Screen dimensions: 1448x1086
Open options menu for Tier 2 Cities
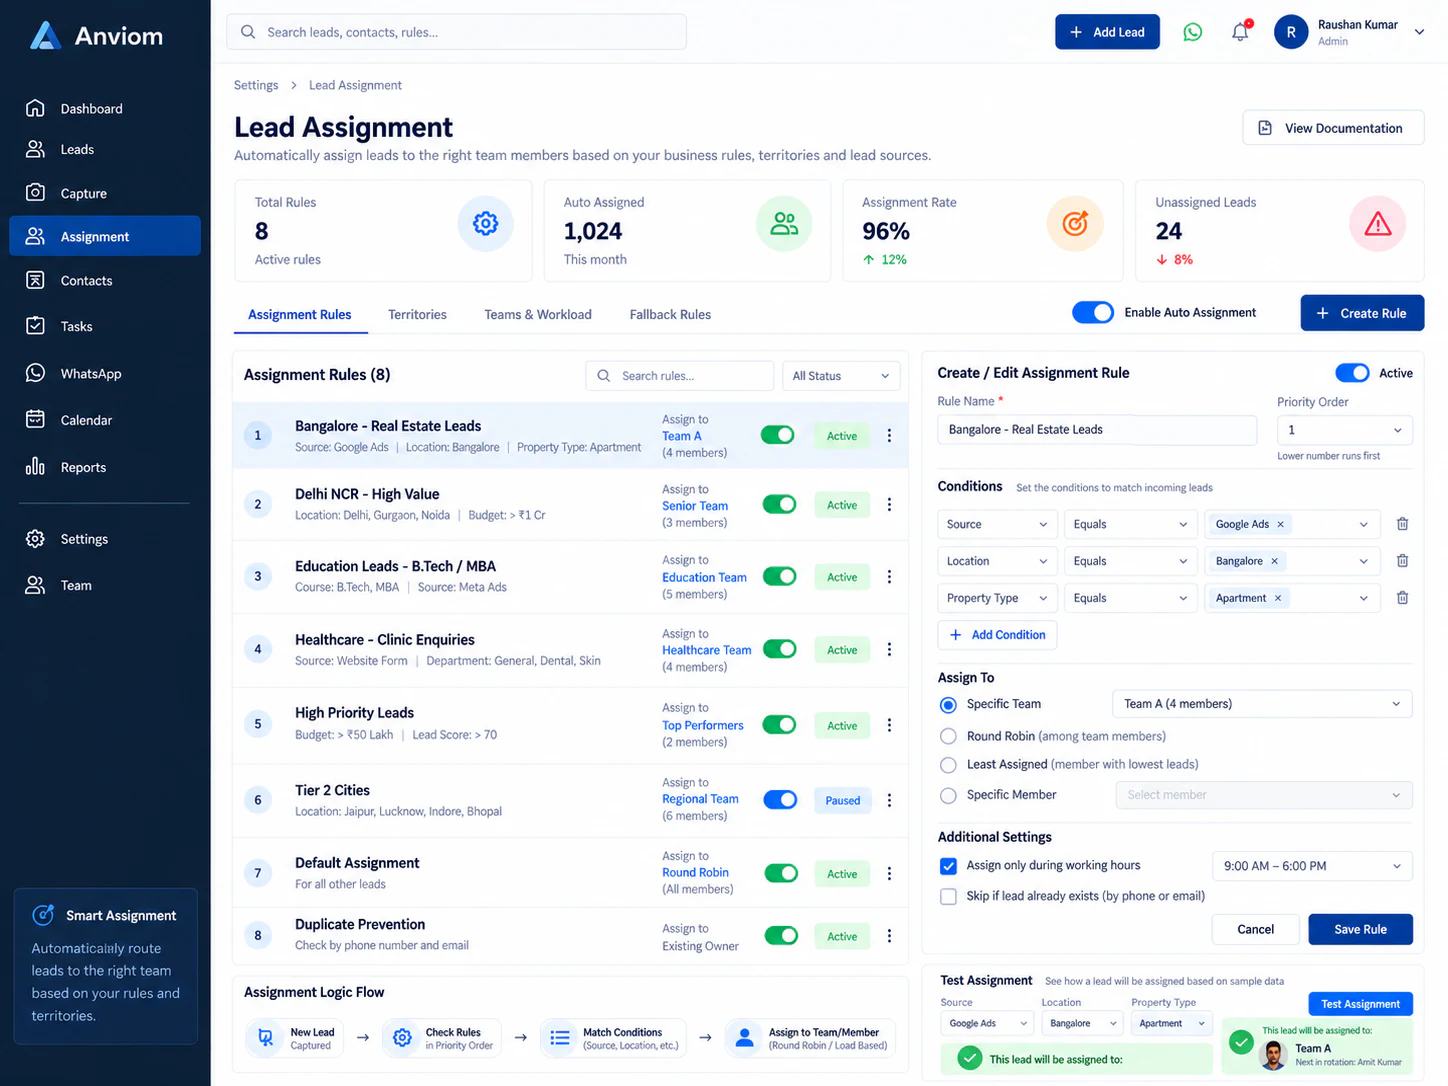click(x=889, y=800)
